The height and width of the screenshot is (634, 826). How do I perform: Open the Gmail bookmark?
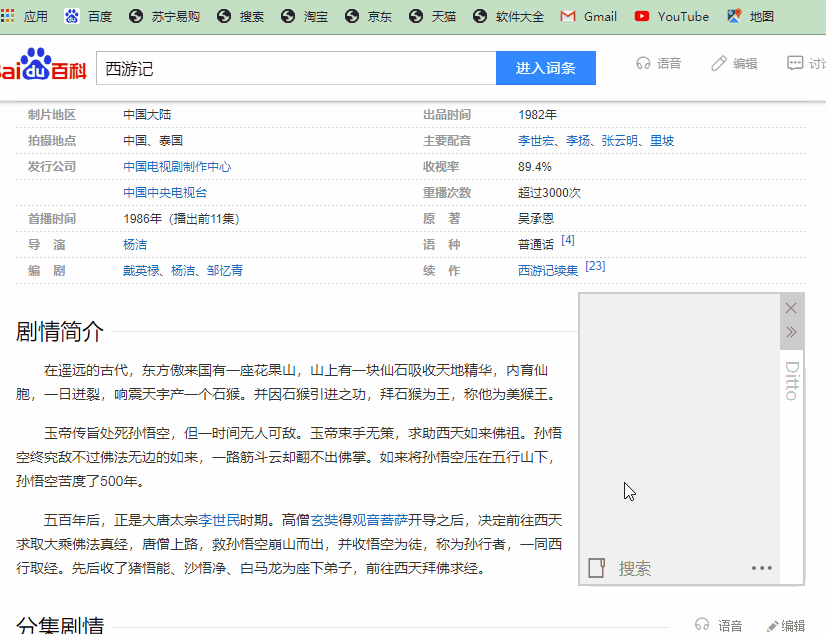pos(589,16)
